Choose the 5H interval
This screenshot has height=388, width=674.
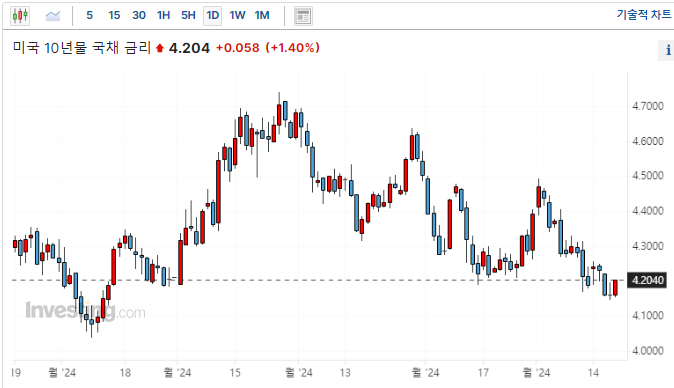pyautogui.click(x=188, y=15)
